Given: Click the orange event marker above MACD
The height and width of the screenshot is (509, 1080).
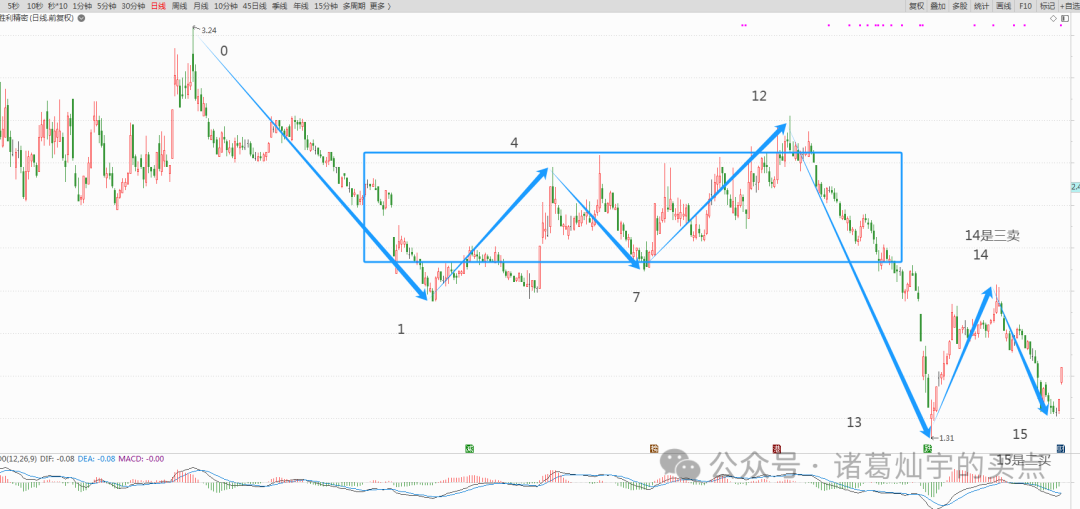Looking at the screenshot, I should click(x=655, y=449).
